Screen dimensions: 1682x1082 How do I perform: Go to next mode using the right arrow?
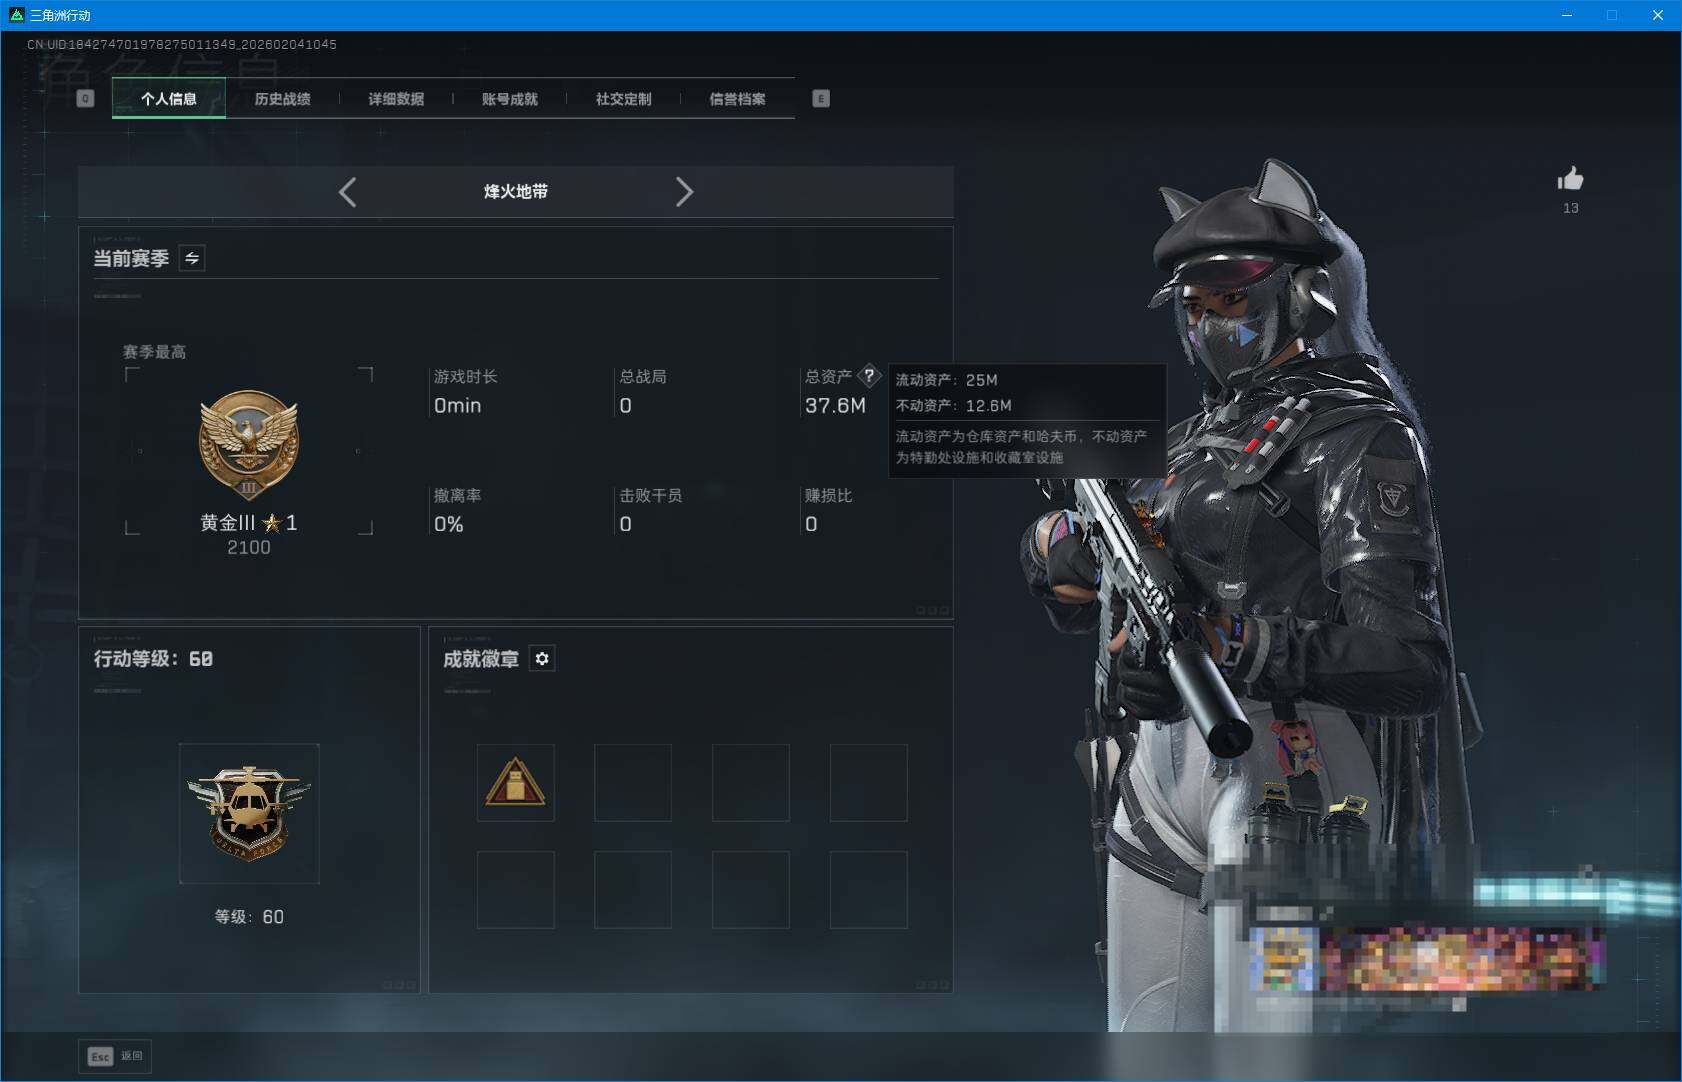pyautogui.click(x=685, y=192)
